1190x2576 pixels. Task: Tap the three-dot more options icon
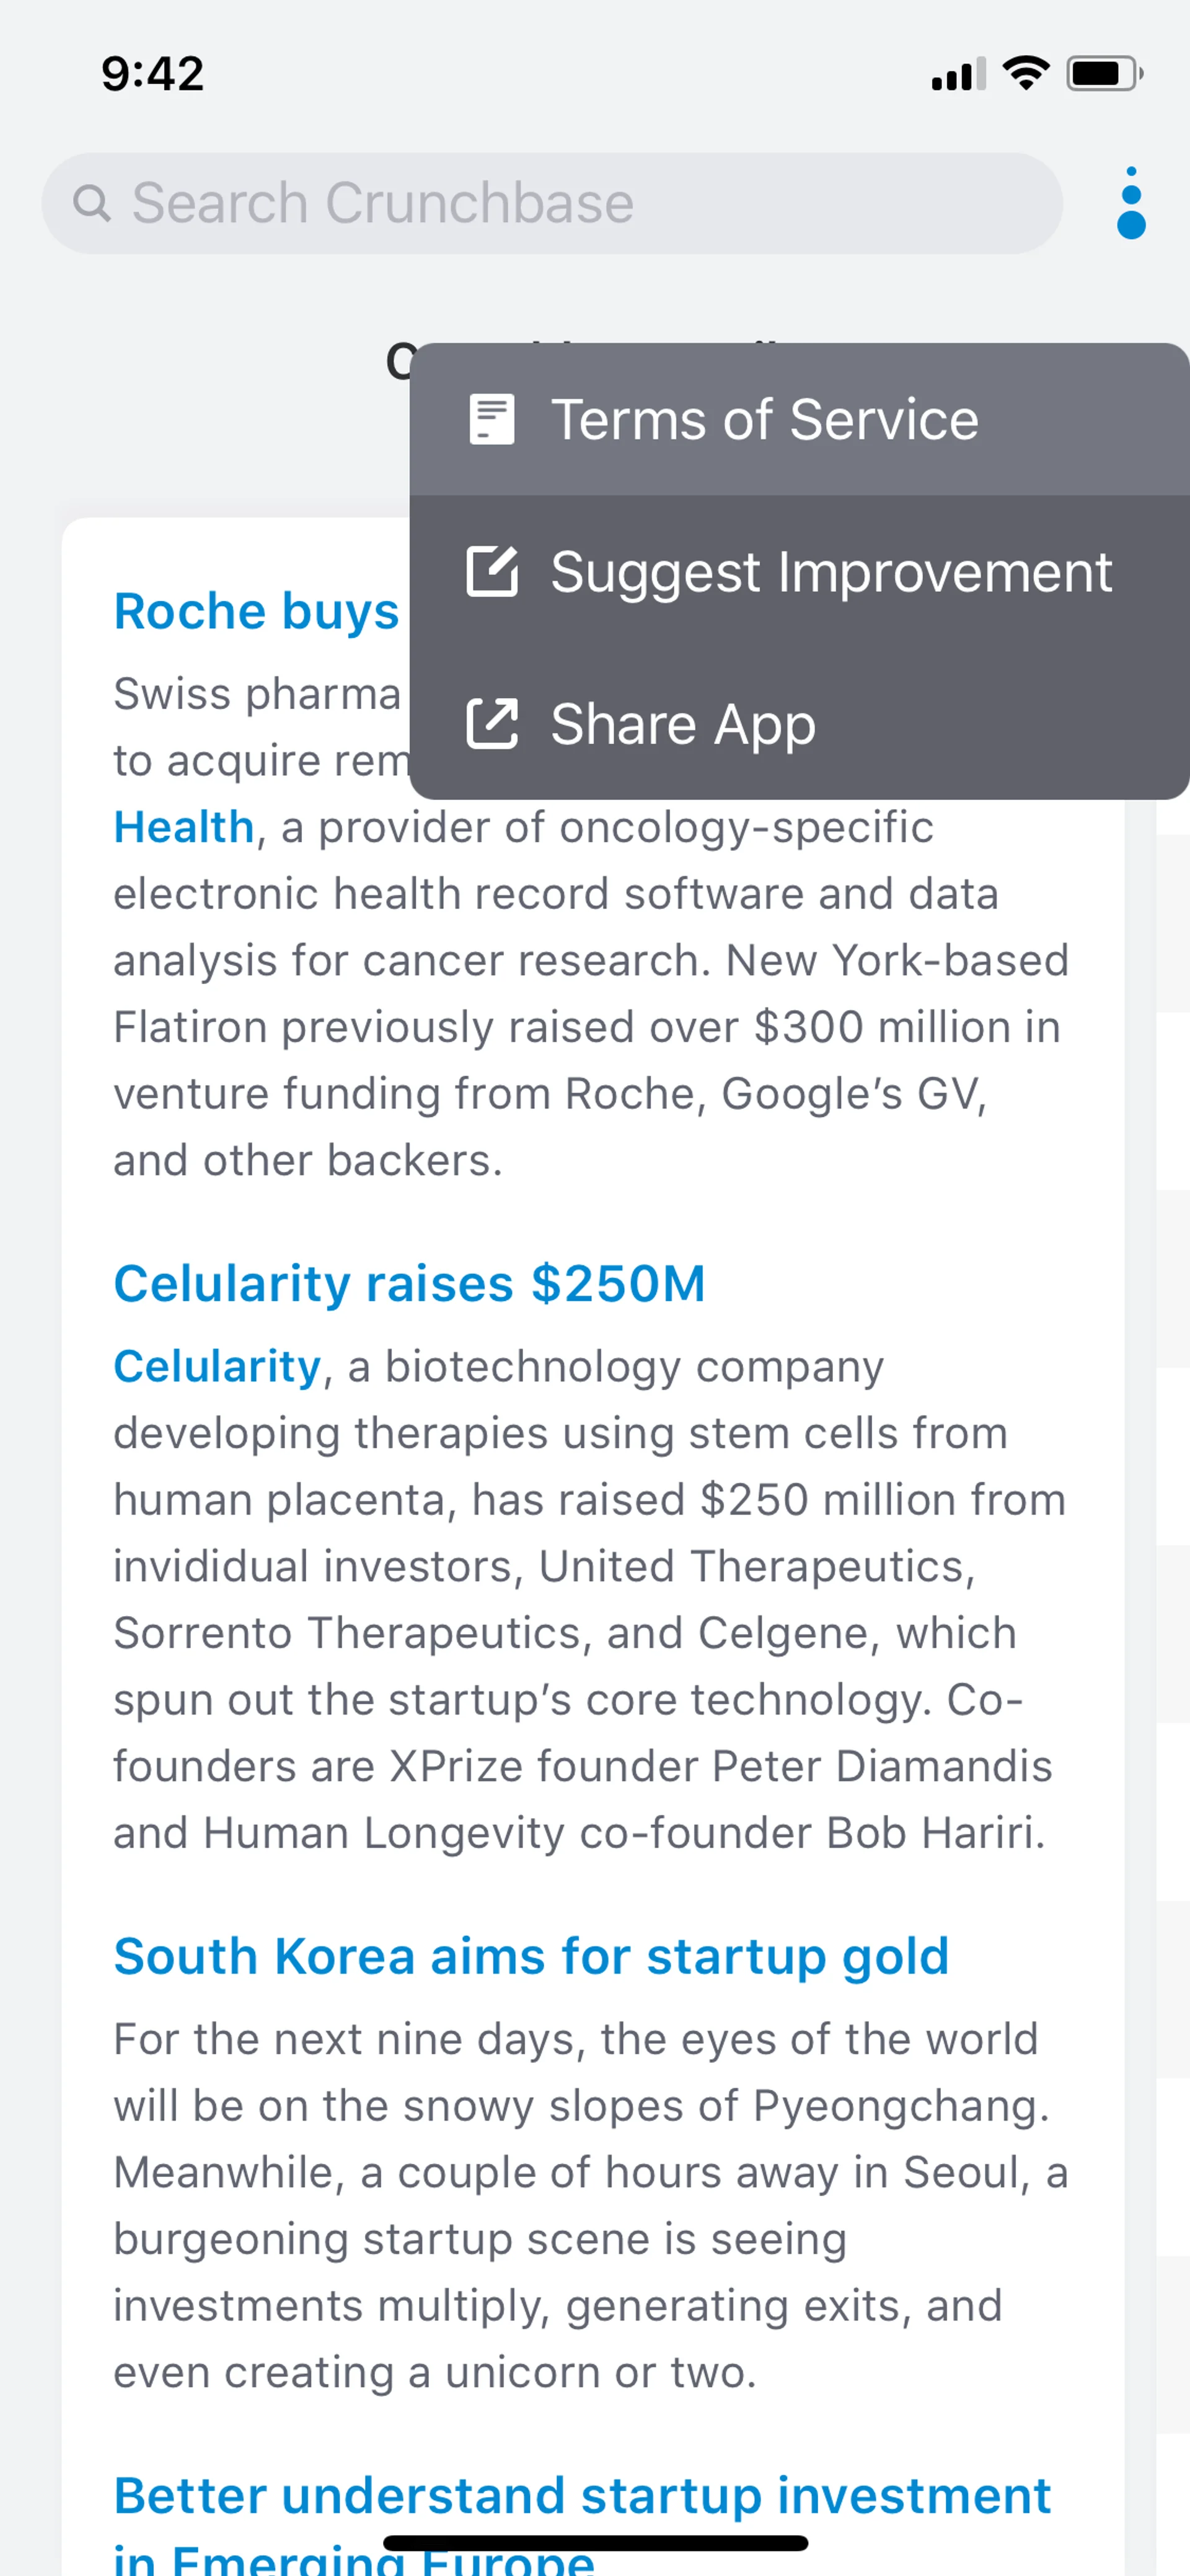point(1130,203)
